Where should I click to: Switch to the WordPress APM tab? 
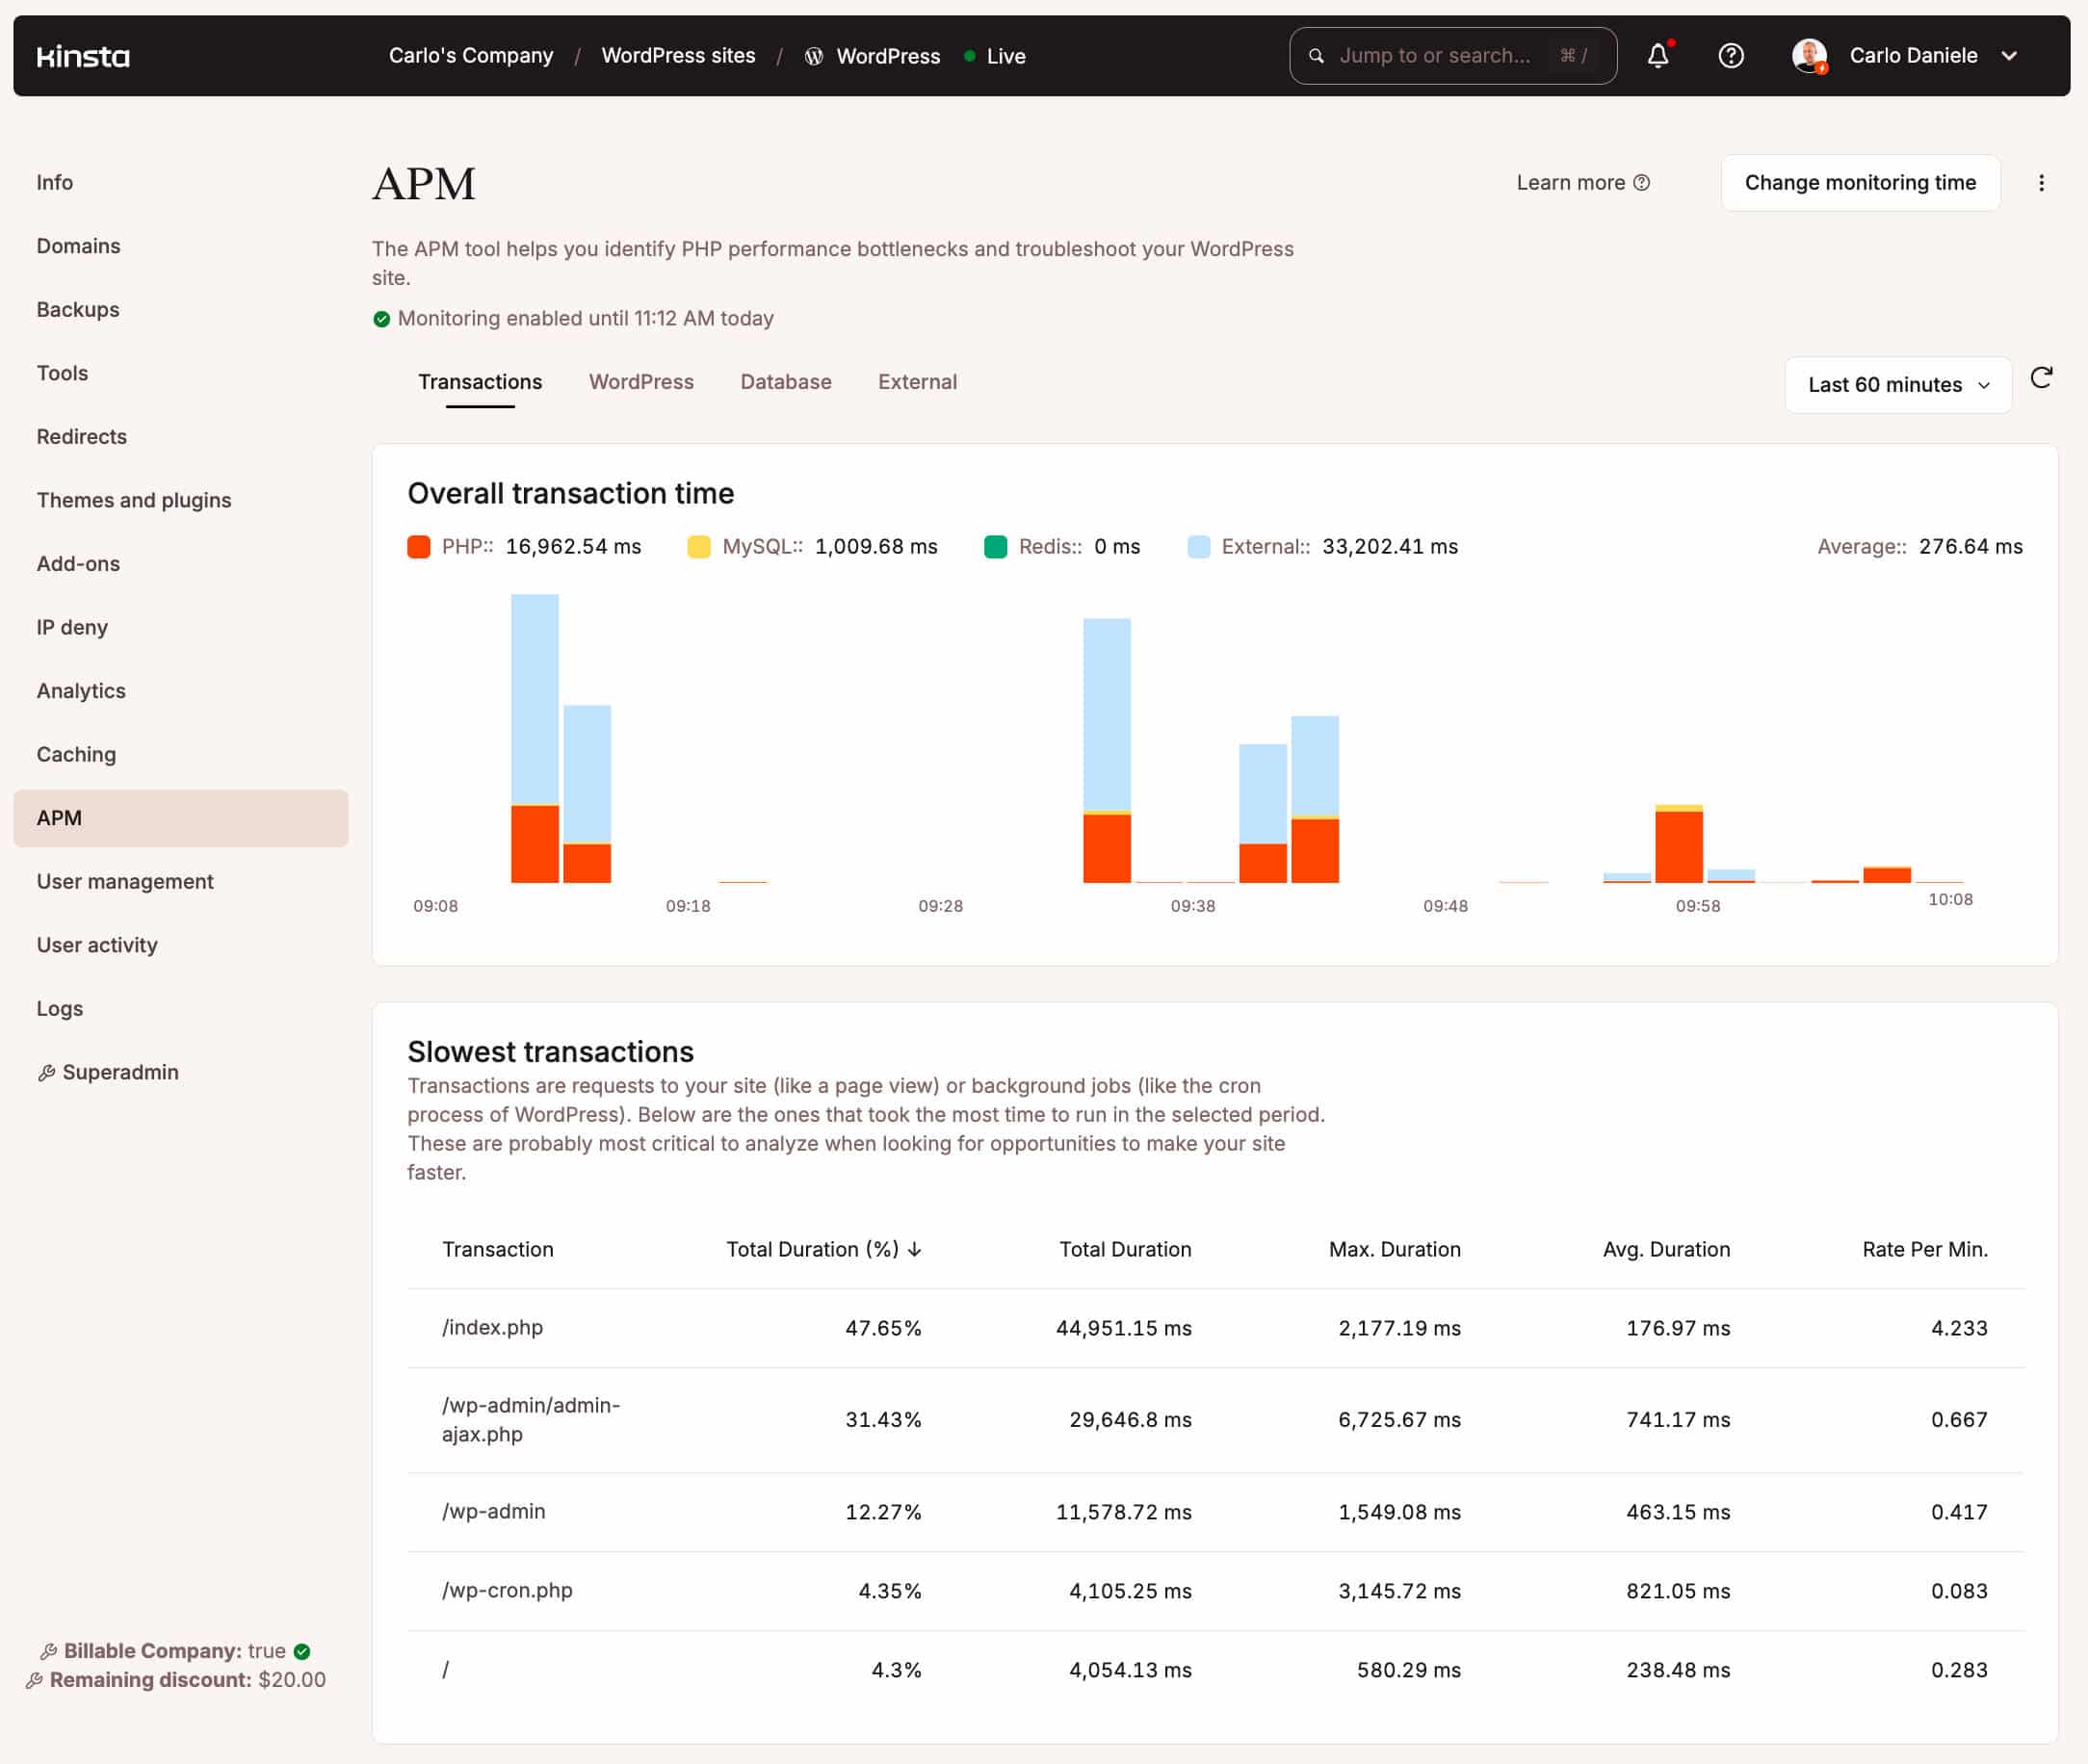coord(640,381)
